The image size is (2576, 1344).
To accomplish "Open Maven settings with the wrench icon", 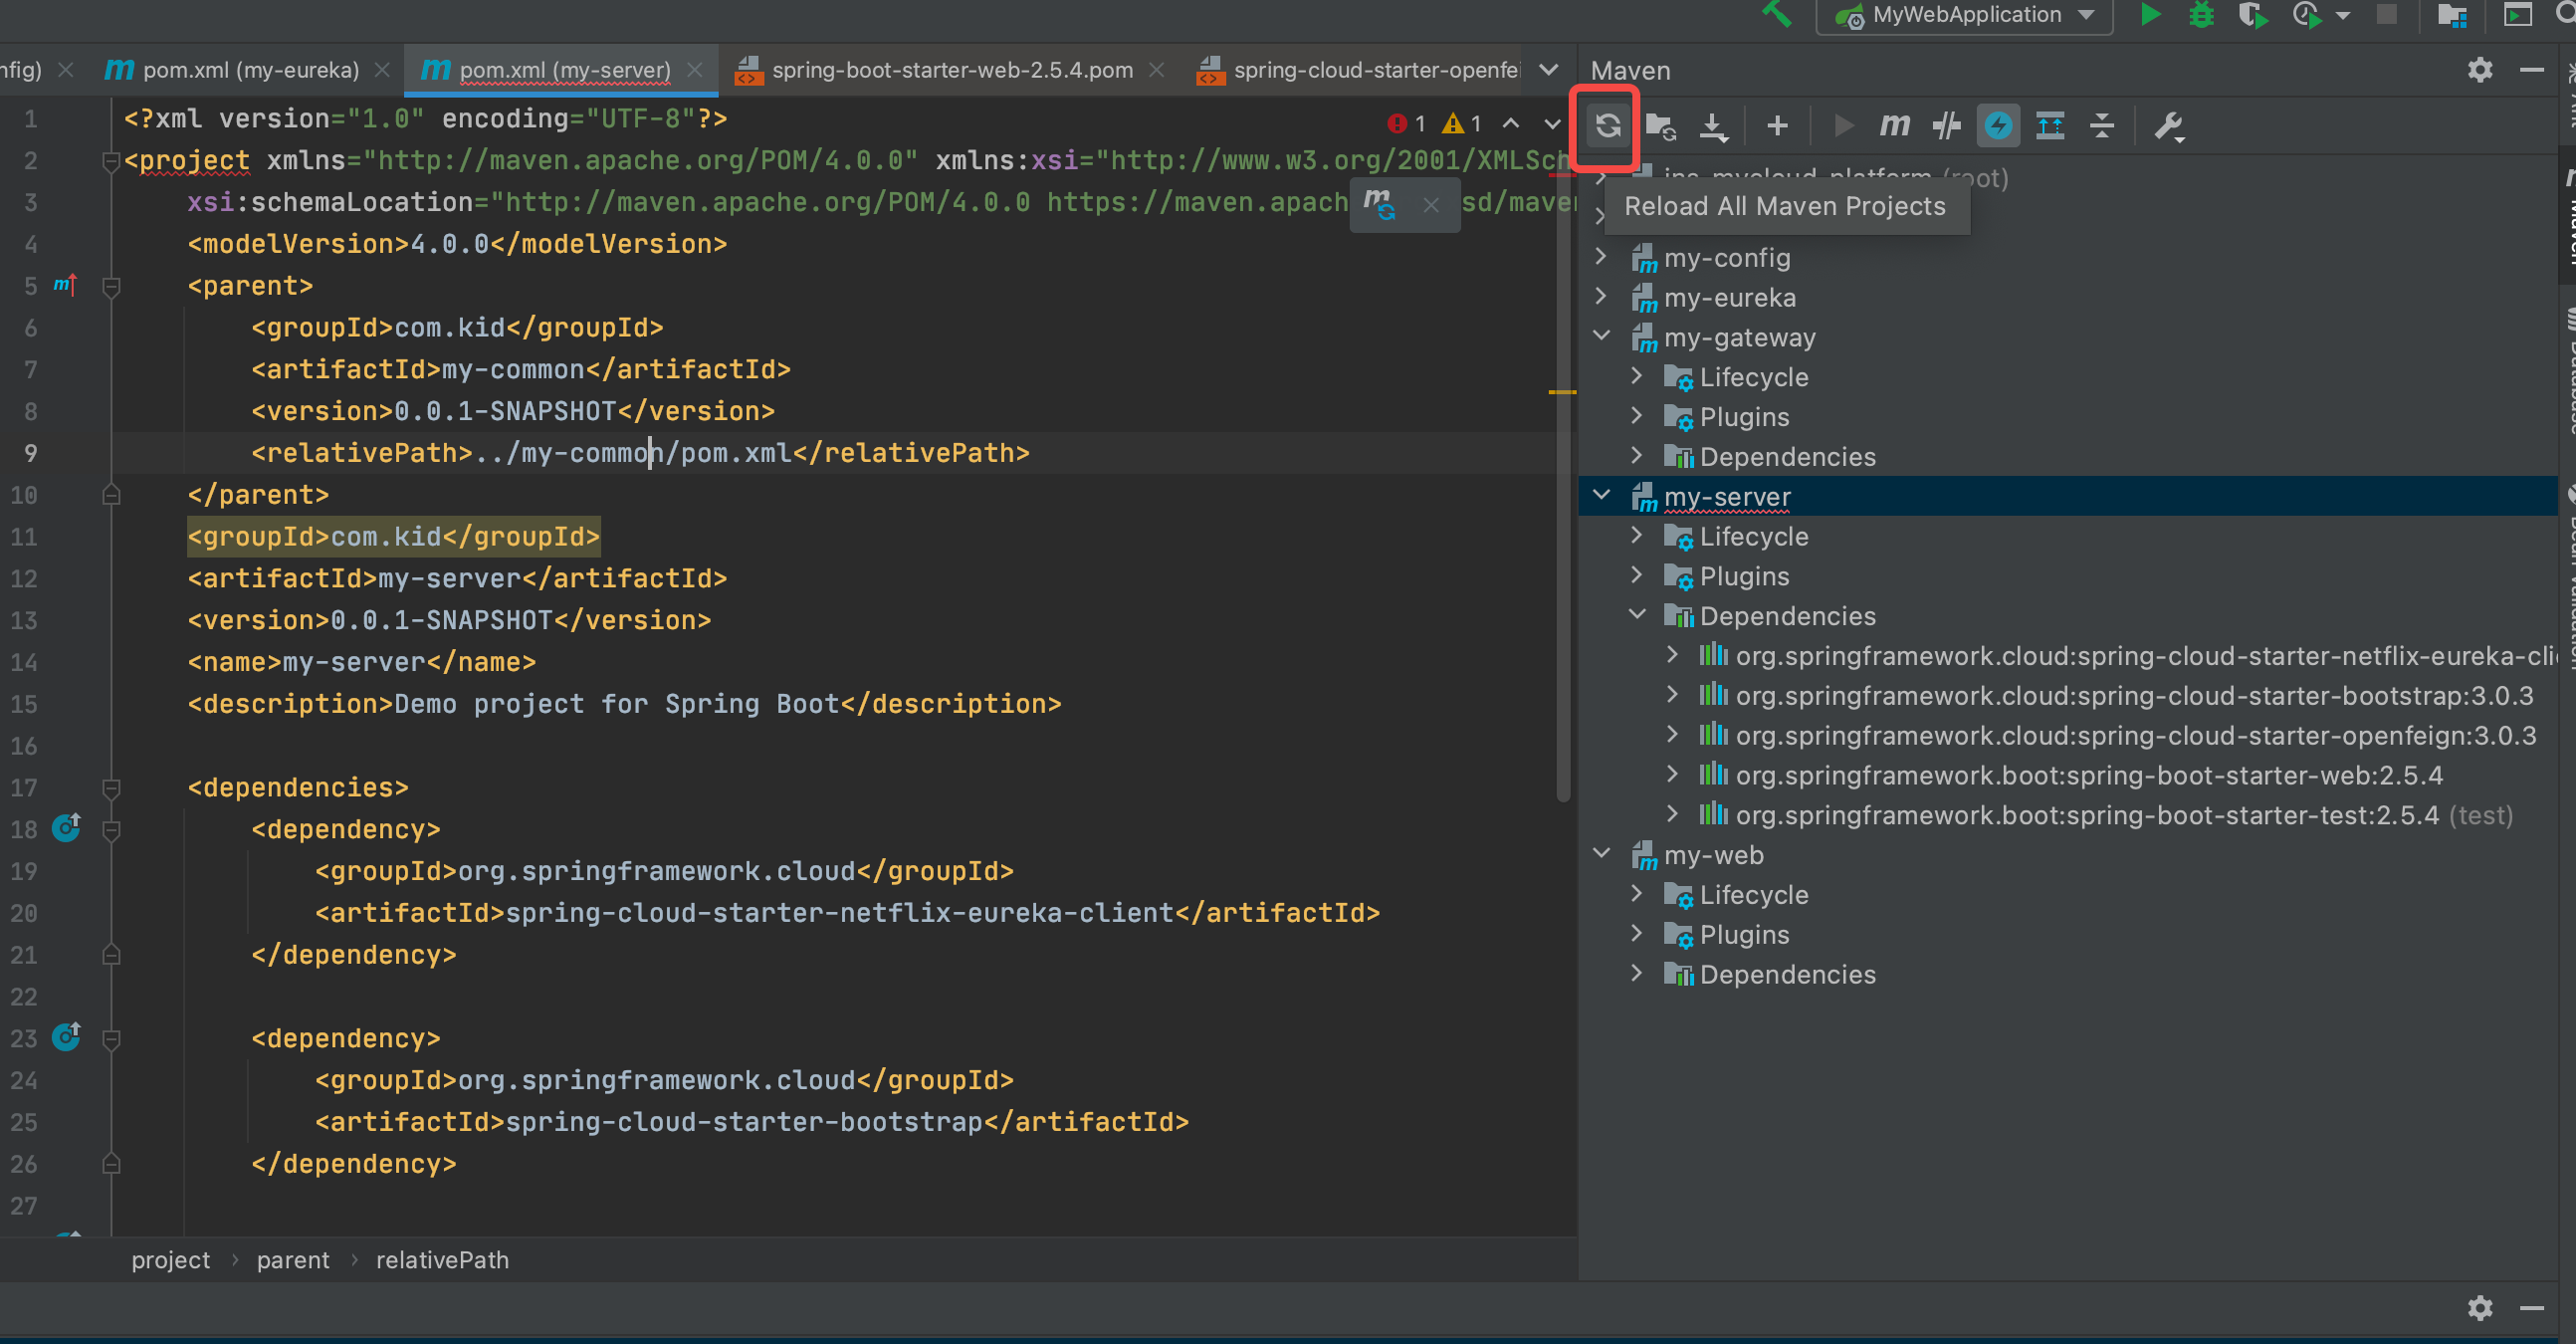I will pyautogui.click(x=2168, y=126).
